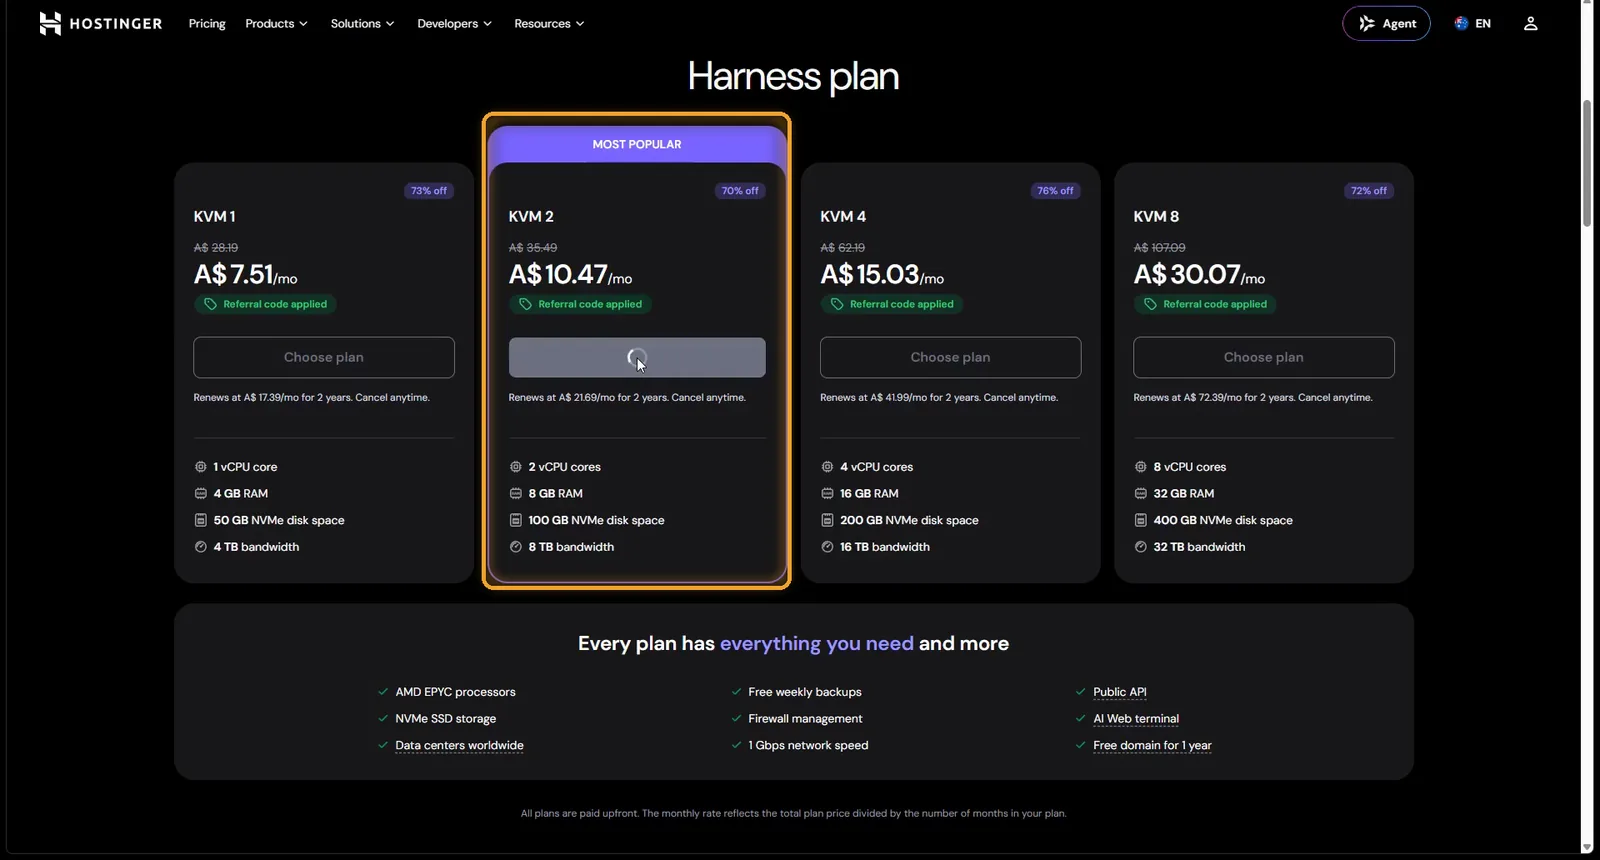The image size is (1600, 860).
Task: Click disk icon beside 50 GB NVMe
Action: pyautogui.click(x=201, y=520)
